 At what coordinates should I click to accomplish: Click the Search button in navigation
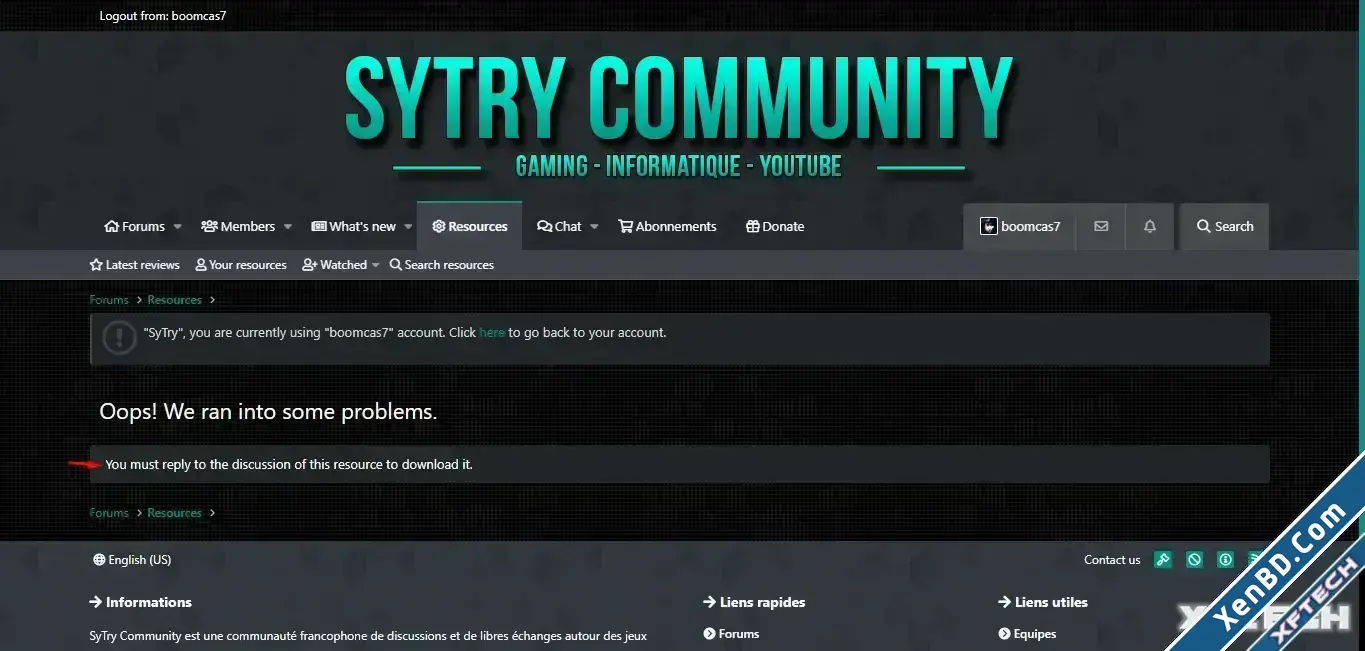(1225, 227)
